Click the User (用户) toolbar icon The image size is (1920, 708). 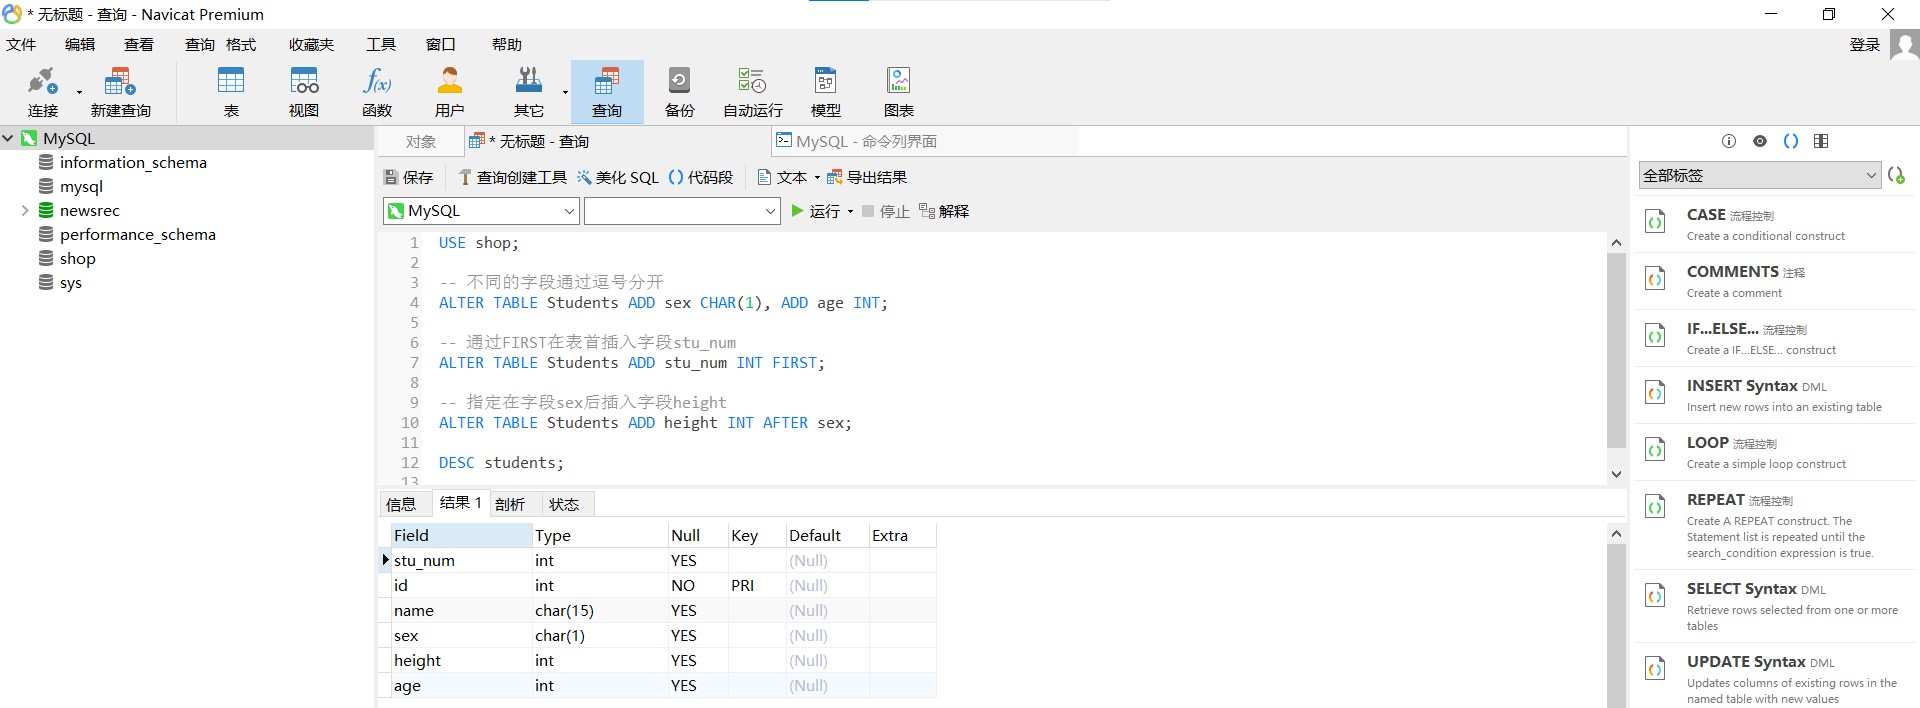click(x=450, y=92)
